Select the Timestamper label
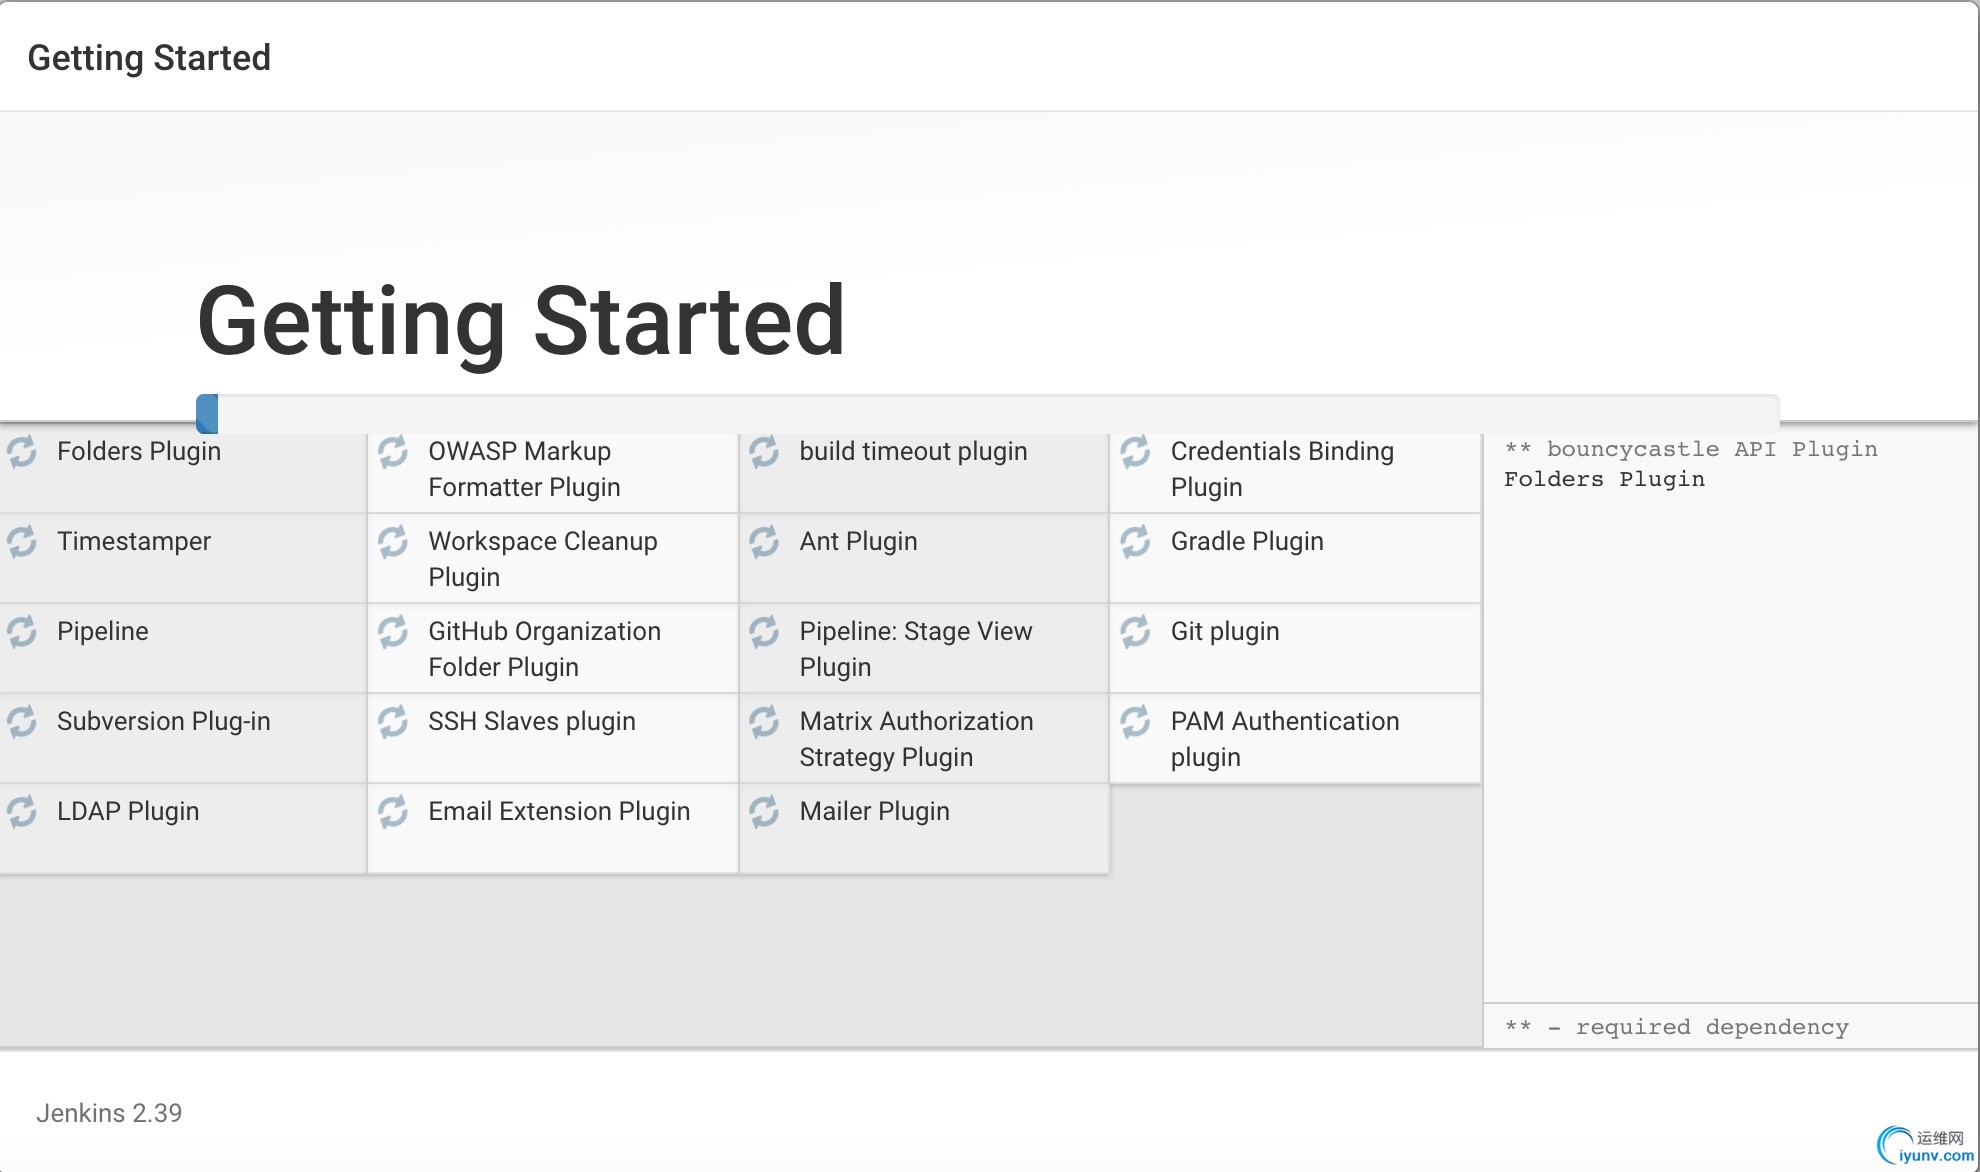 pyautogui.click(x=134, y=542)
